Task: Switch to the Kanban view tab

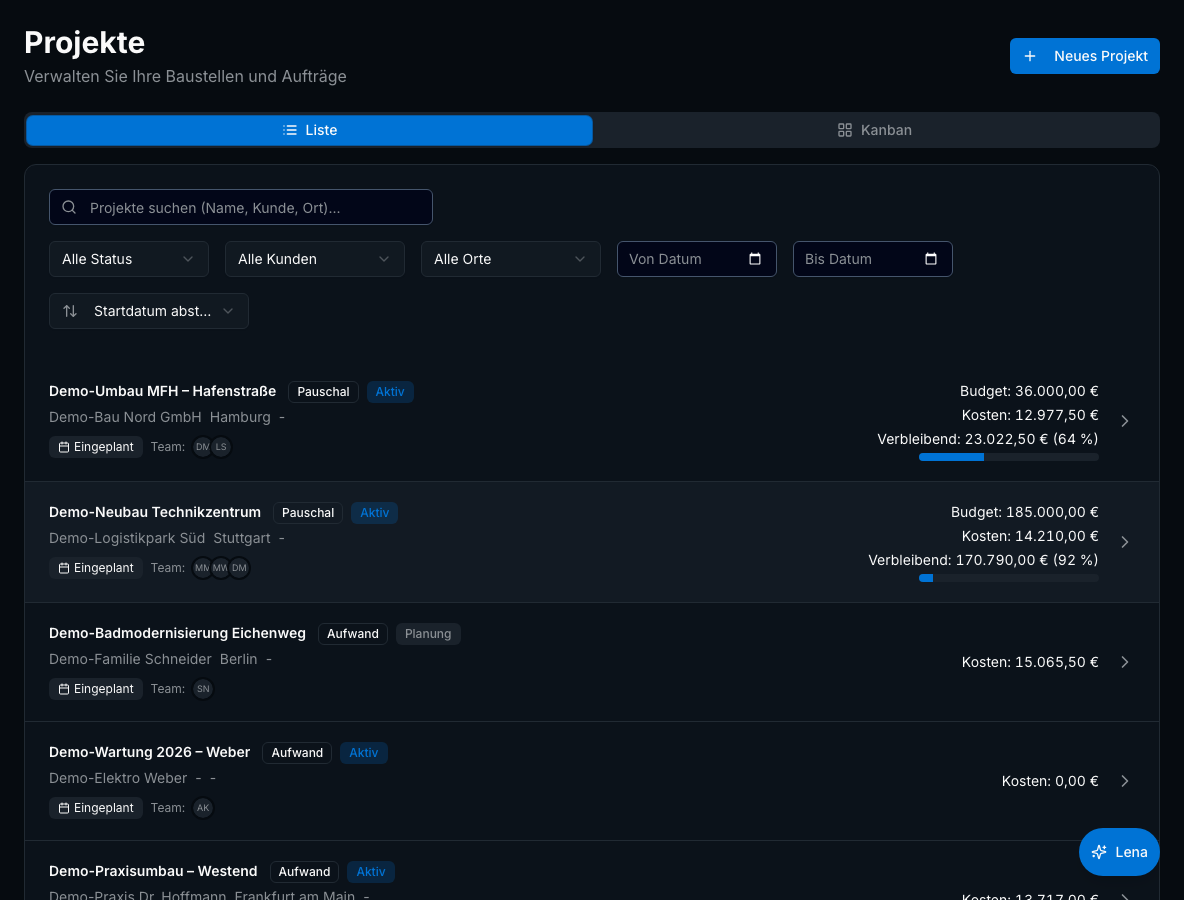Action: (875, 130)
